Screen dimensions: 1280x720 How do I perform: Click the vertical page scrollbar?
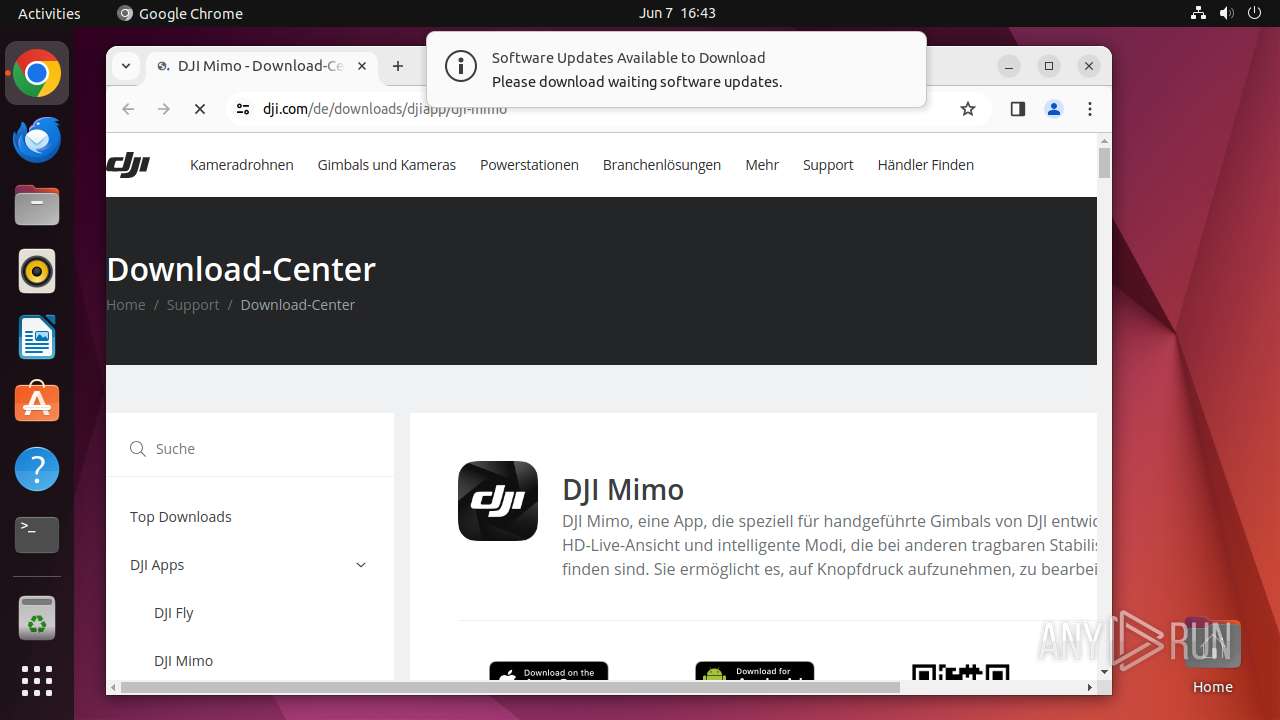[1104, 163]
